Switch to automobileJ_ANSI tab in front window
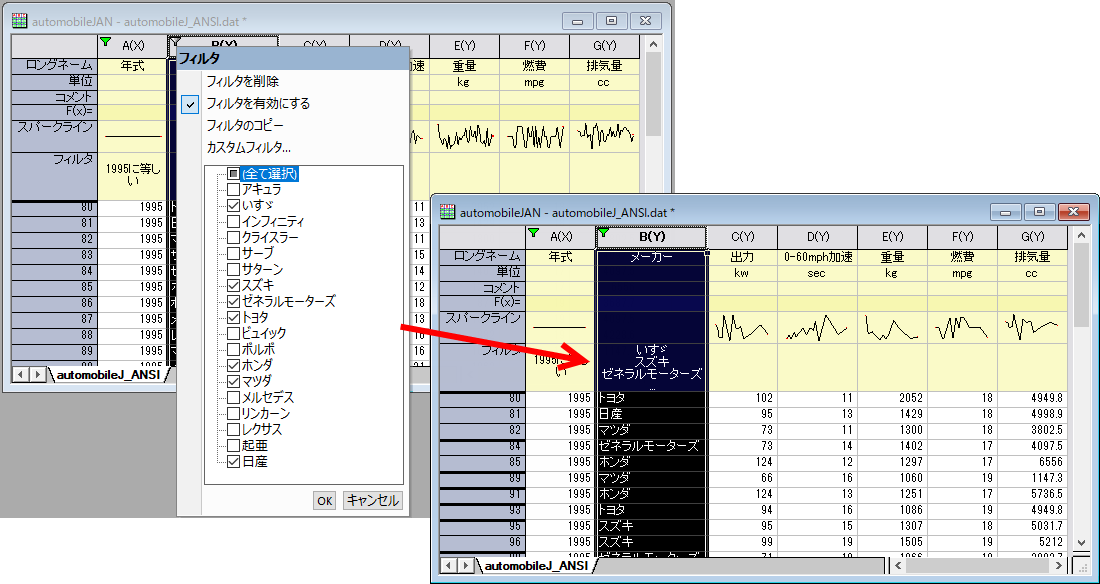Viewport: 1100px width, 584px height. click(x=537, y=565)
